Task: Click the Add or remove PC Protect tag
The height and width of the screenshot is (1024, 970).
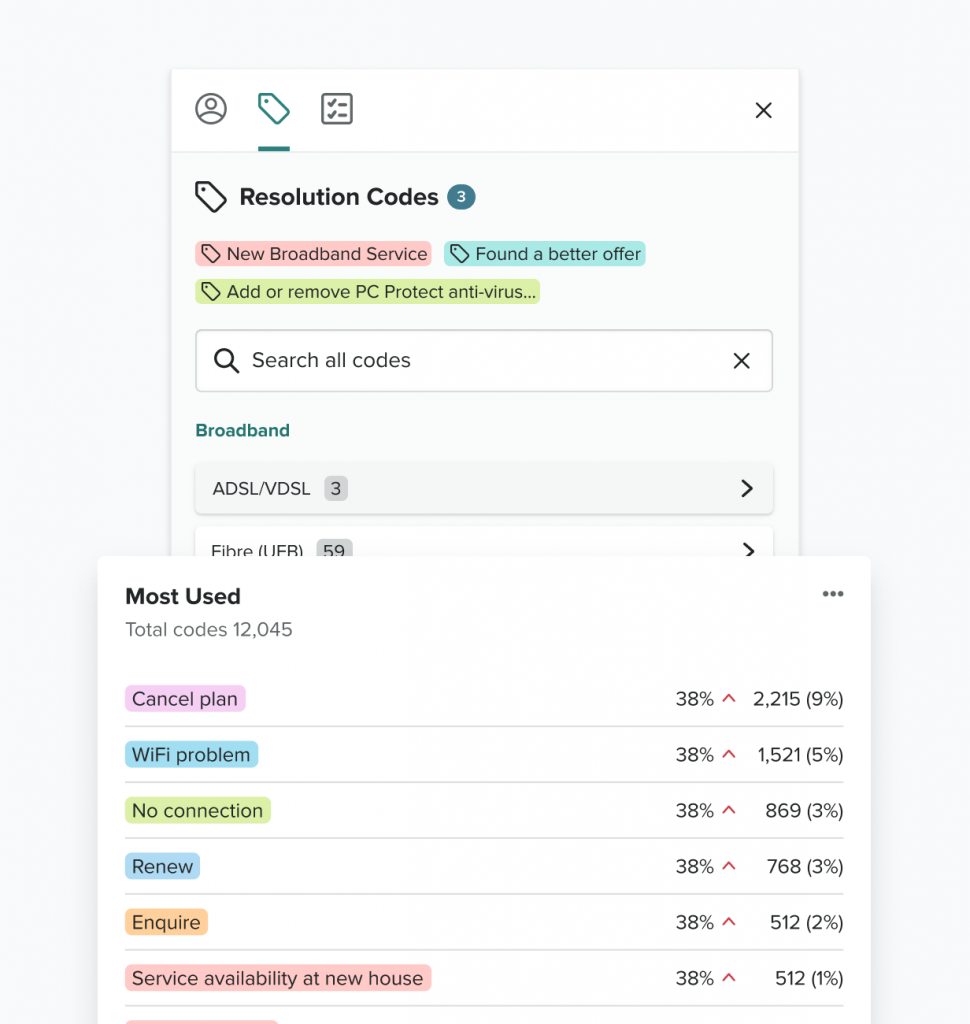Action: (x=367, y=292)
